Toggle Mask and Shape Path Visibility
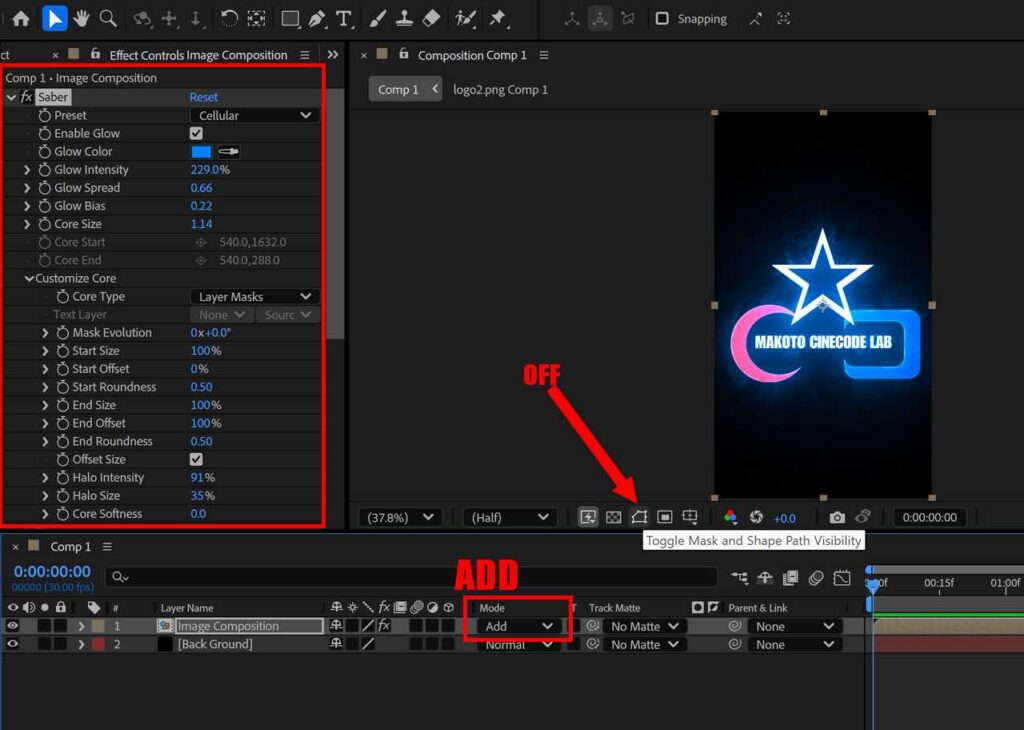 tap(639, 517)
